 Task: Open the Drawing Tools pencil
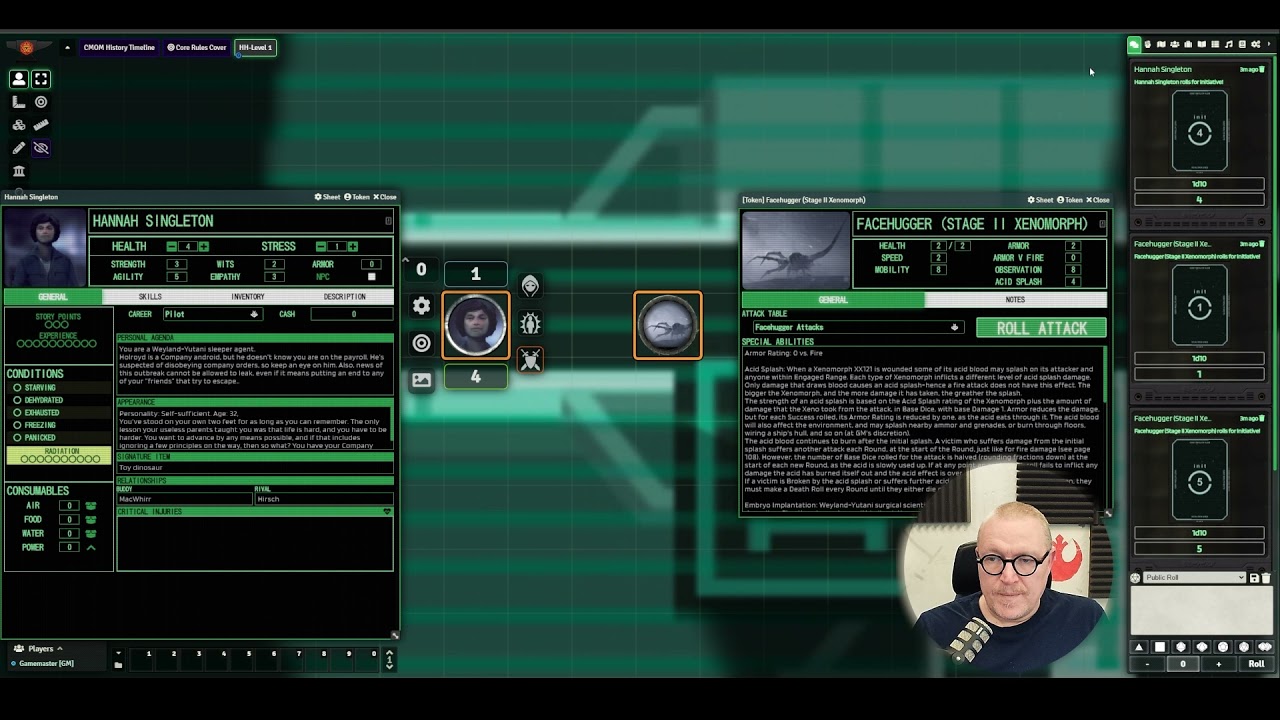click(x=19, y=148)
